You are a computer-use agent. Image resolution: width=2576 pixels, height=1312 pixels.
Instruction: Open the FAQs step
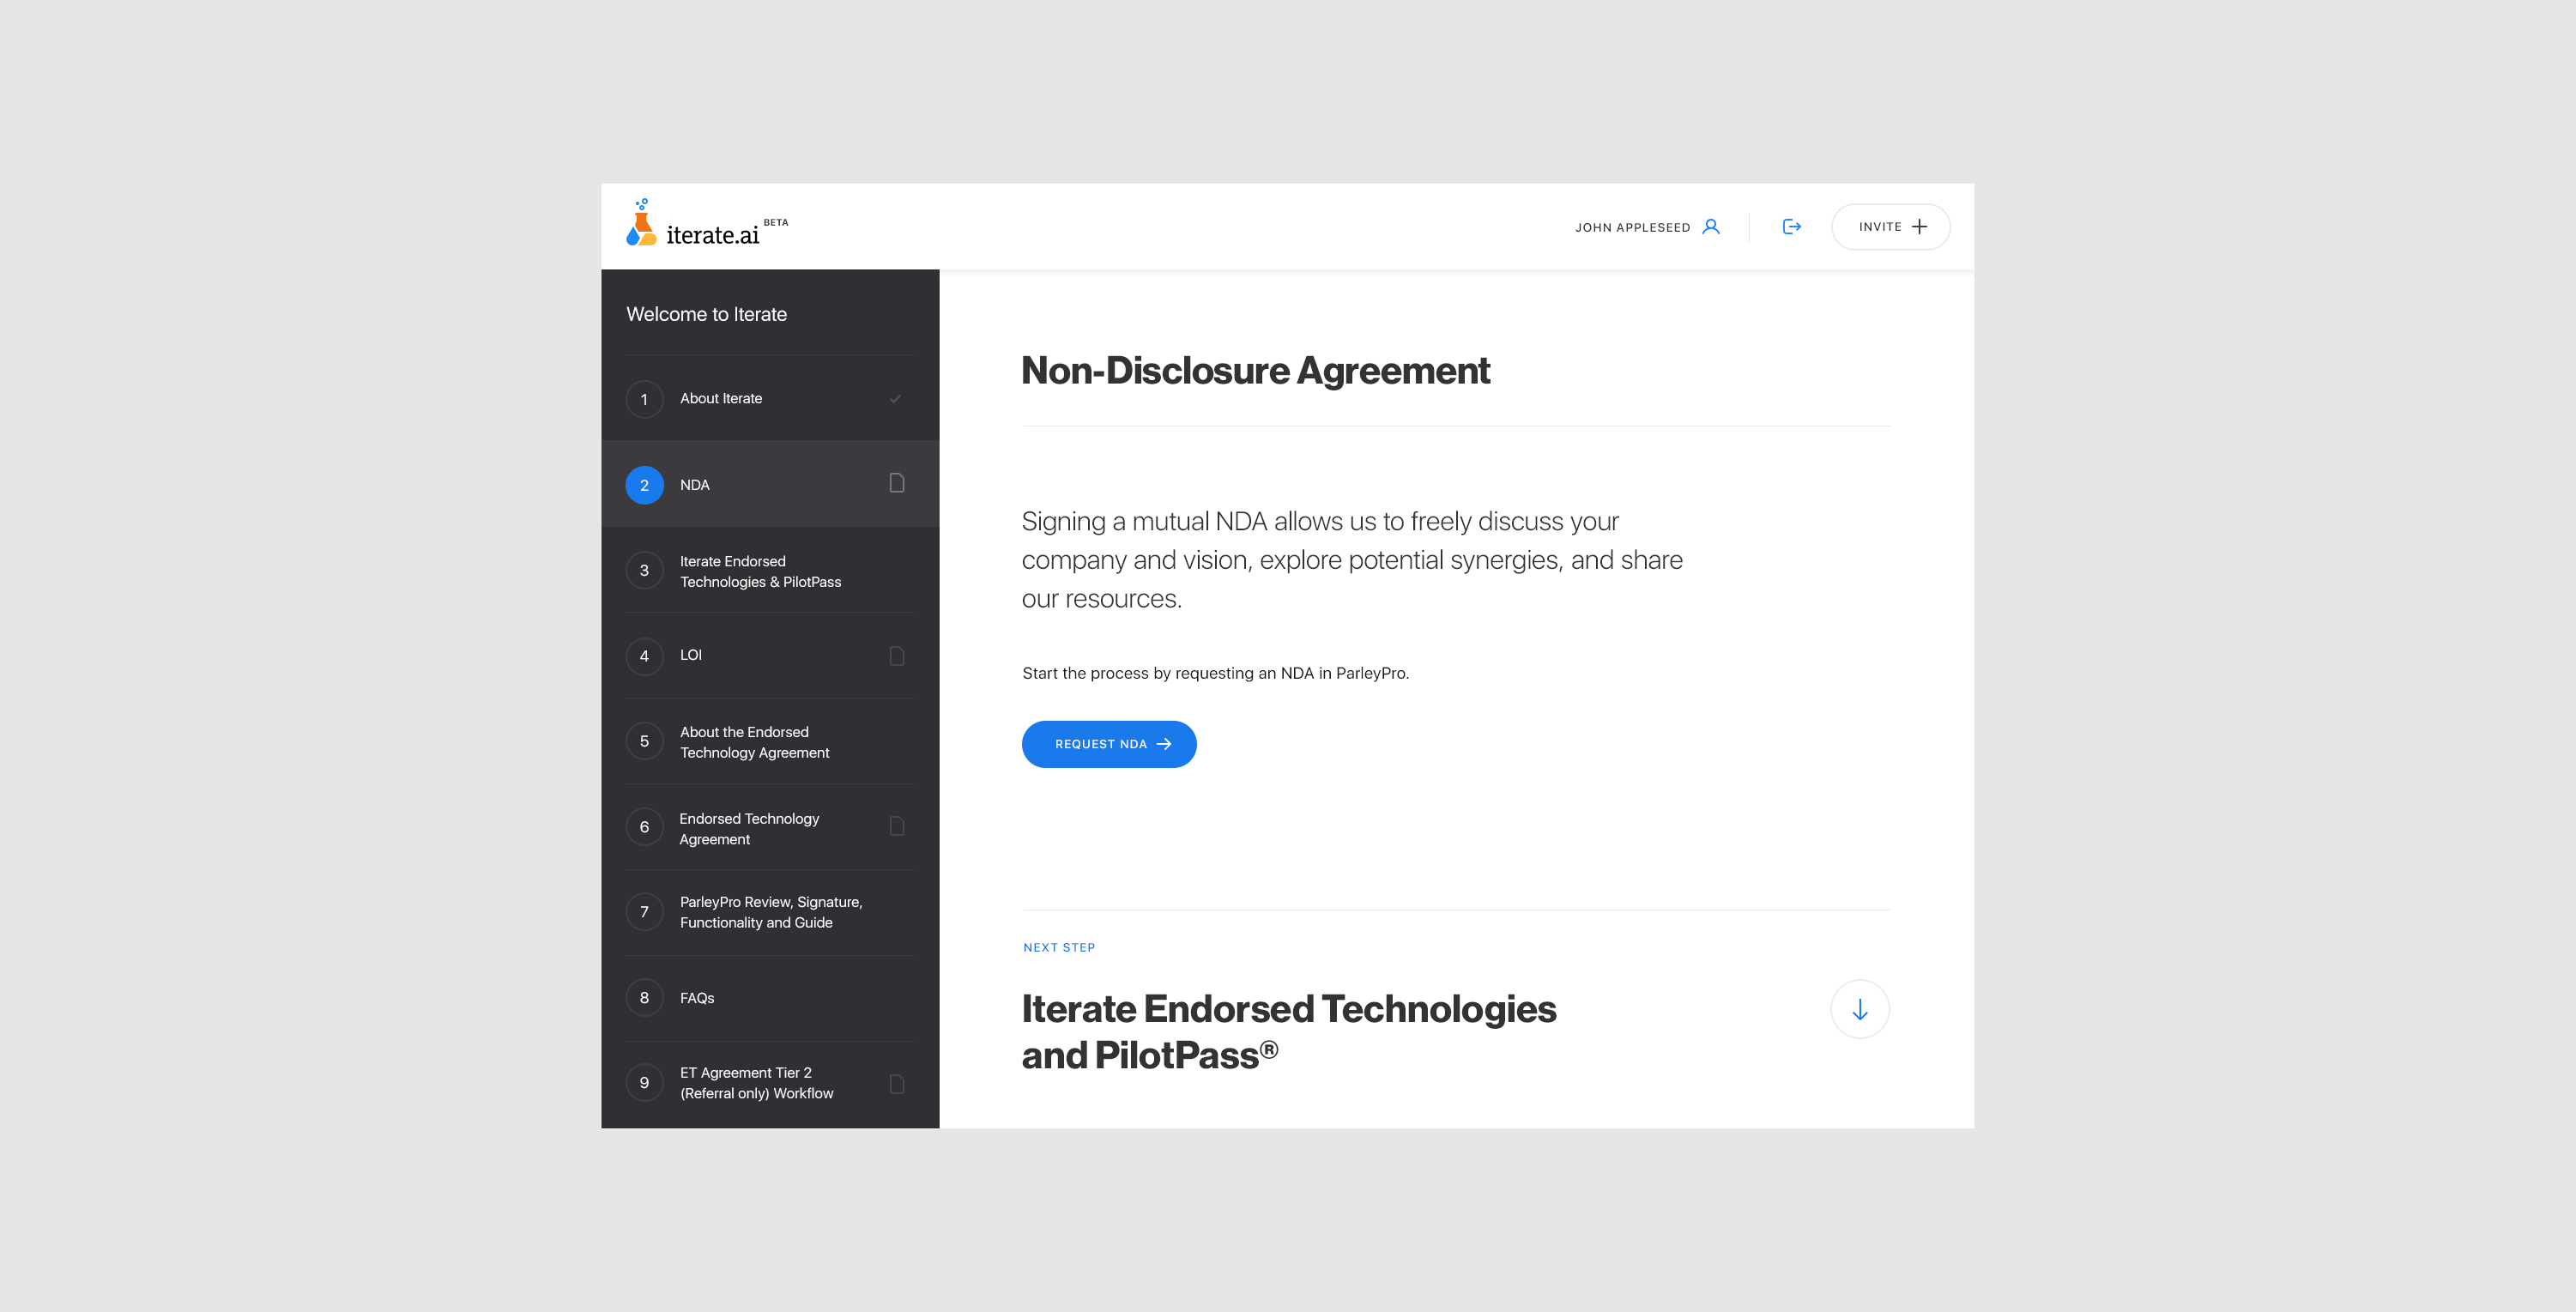pyautogui.click(x=697, y=998)
